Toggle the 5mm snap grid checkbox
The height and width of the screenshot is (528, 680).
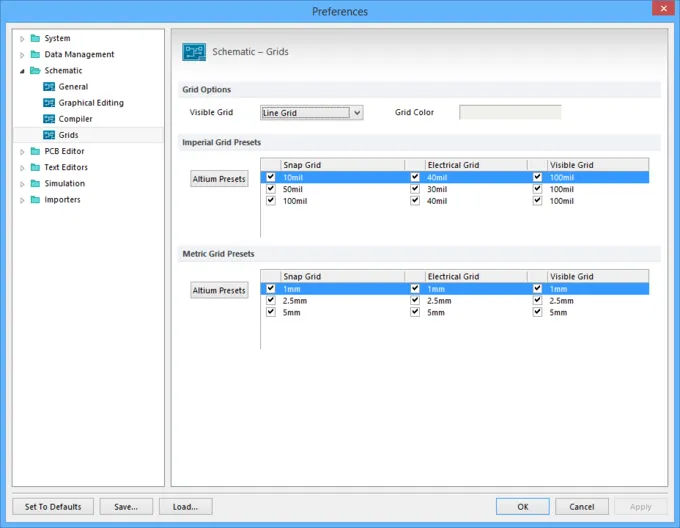click(271, 312)
